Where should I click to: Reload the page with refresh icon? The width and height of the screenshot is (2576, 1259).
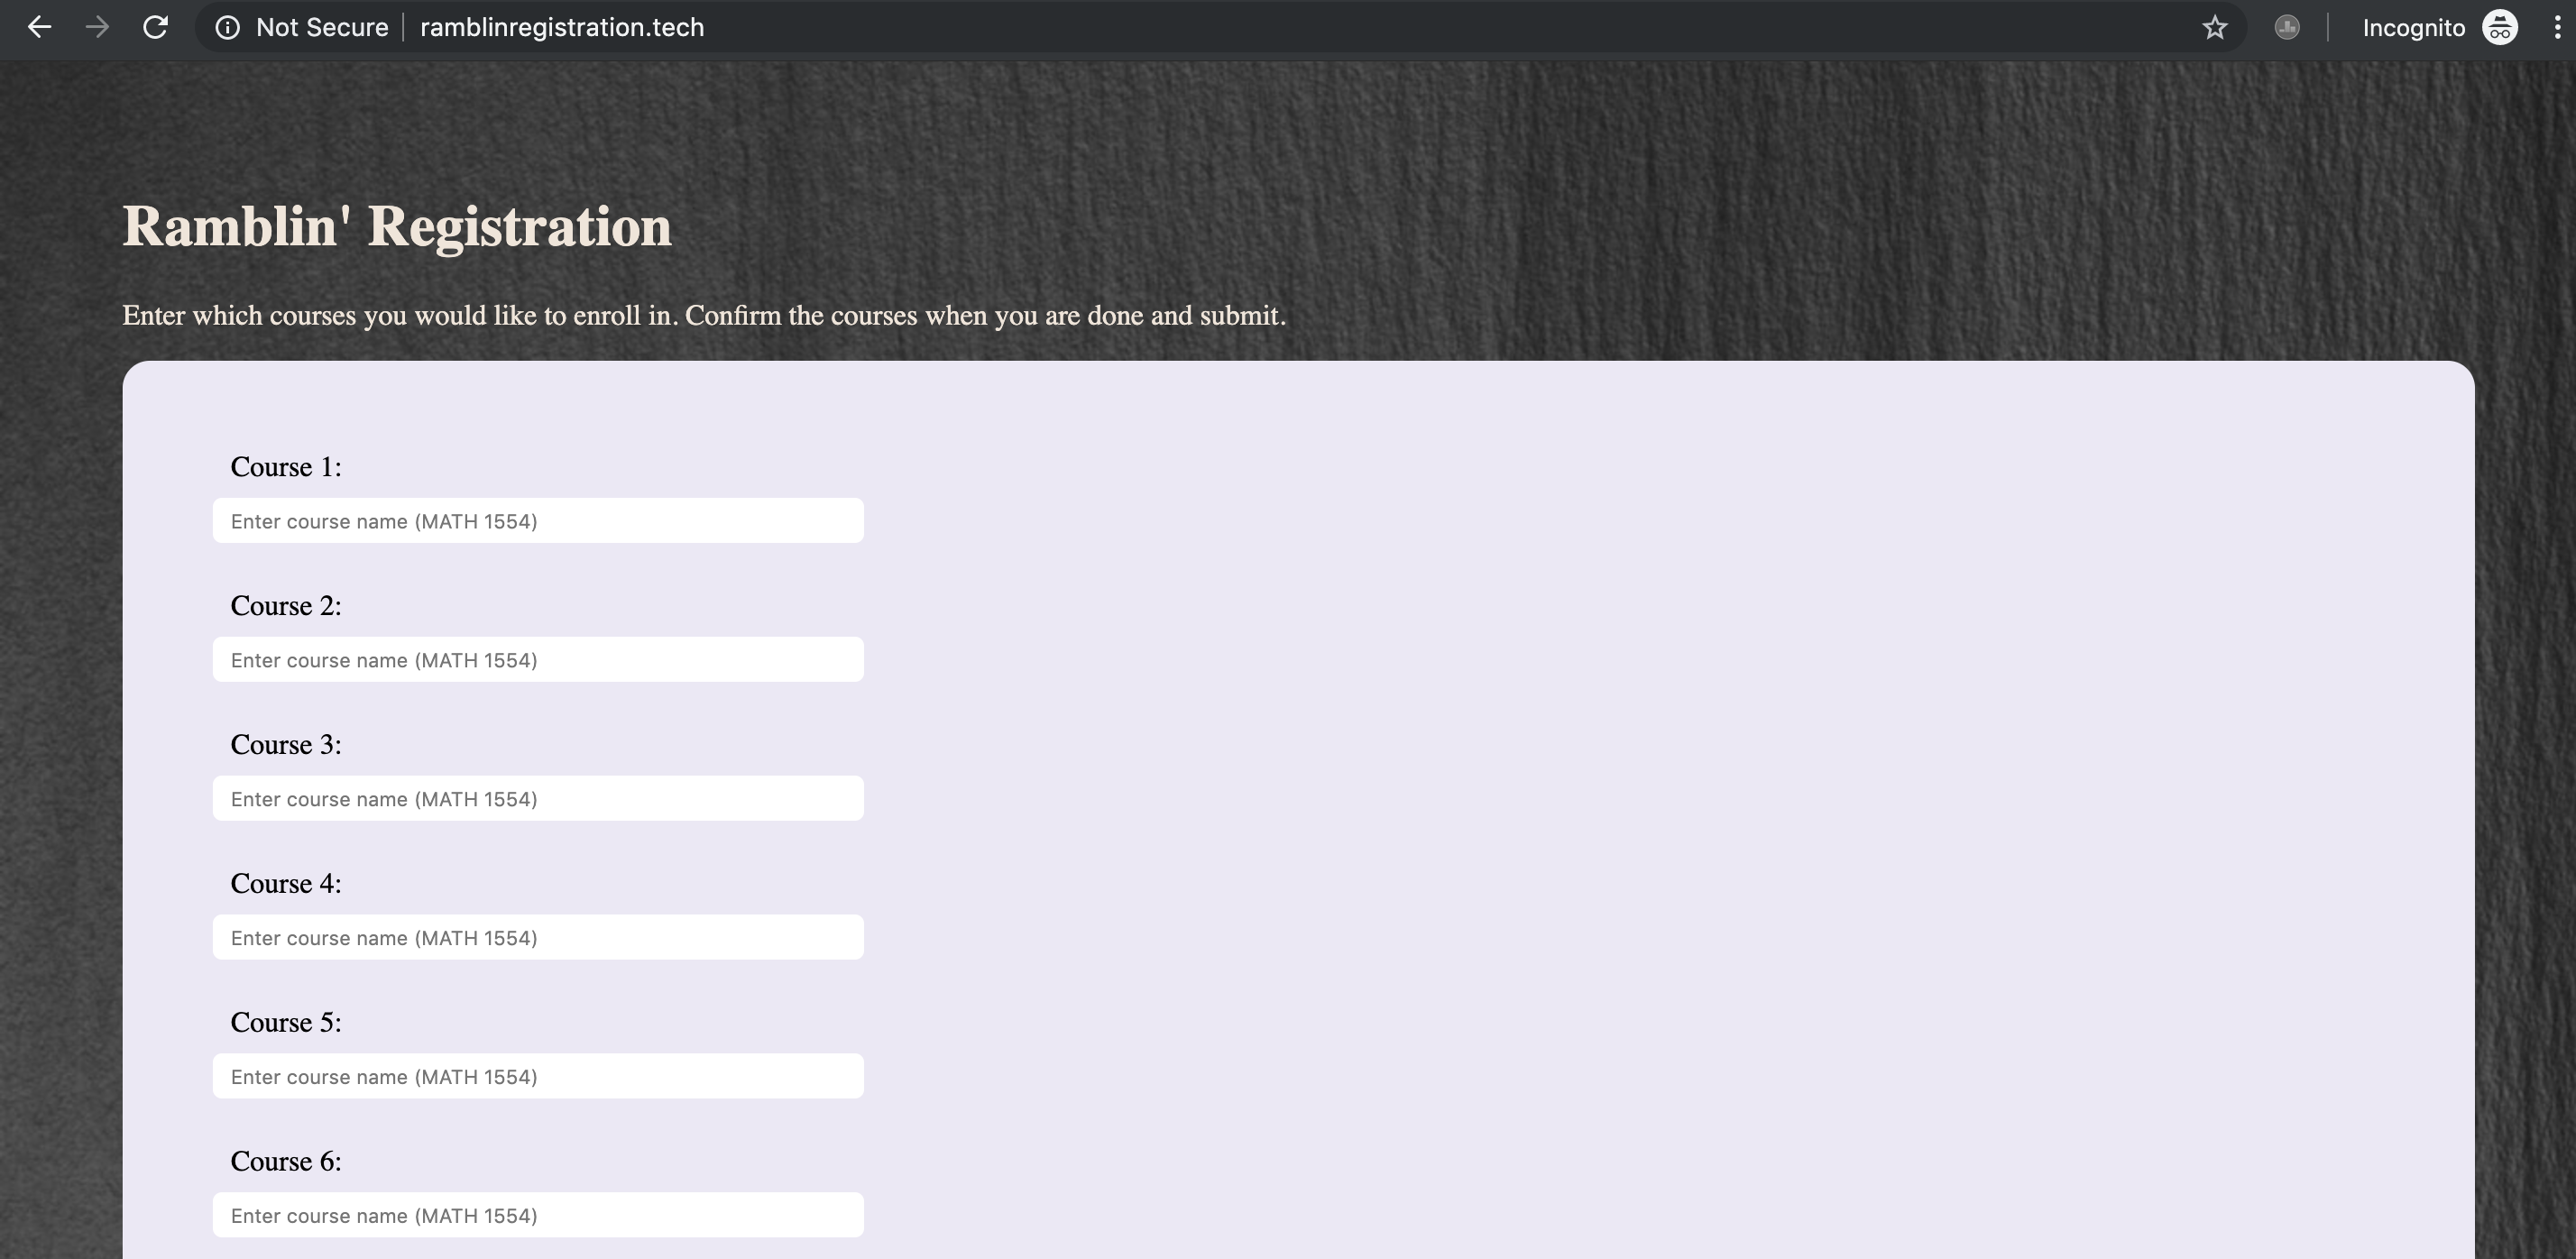[155, 27]
